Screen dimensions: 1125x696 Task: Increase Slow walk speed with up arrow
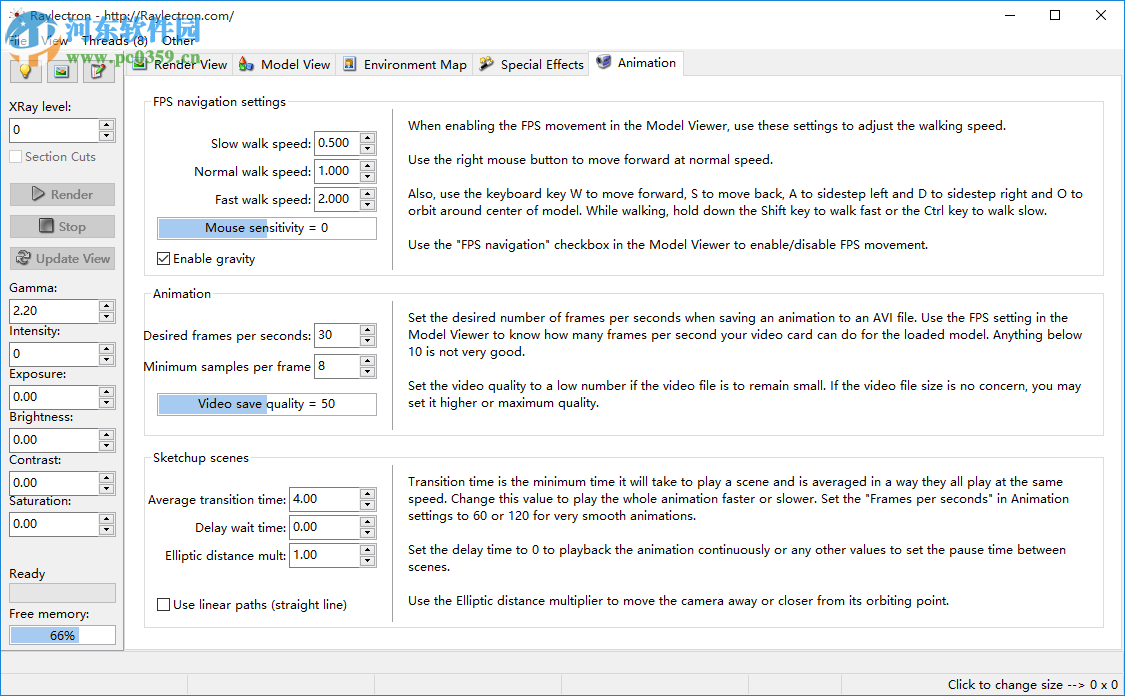(x=367, y=138)
